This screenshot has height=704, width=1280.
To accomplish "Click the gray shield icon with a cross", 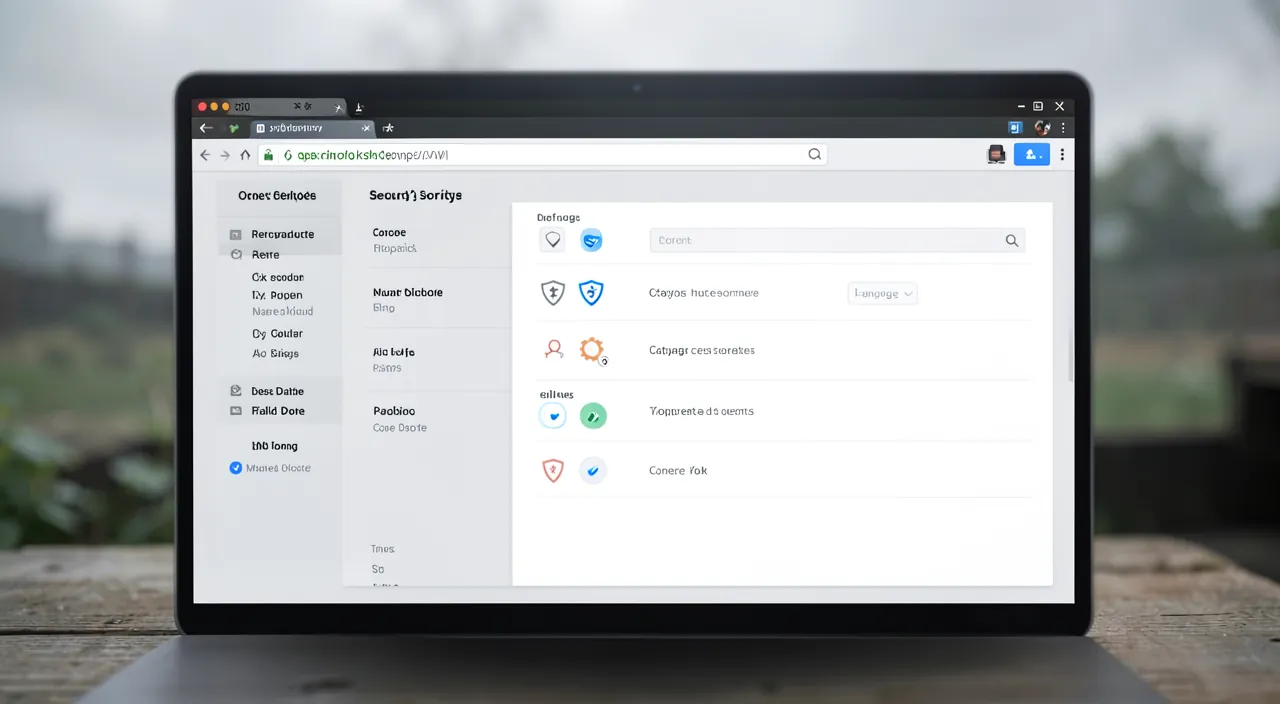I will (553, 293).
